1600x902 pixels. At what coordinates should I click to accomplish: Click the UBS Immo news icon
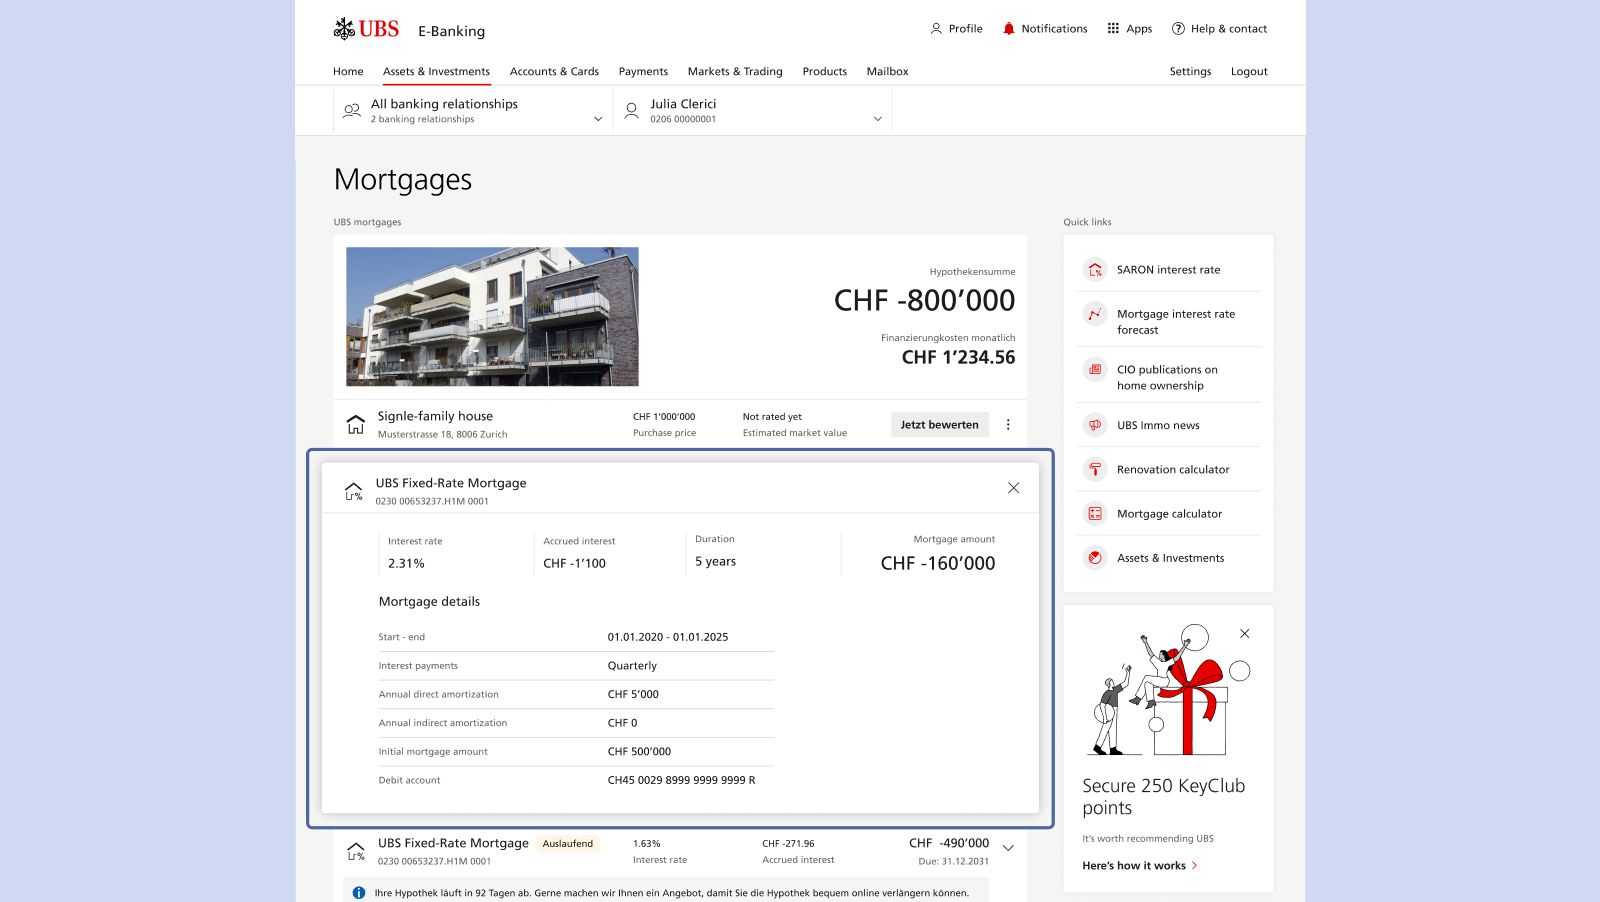tap(1095, 425)
